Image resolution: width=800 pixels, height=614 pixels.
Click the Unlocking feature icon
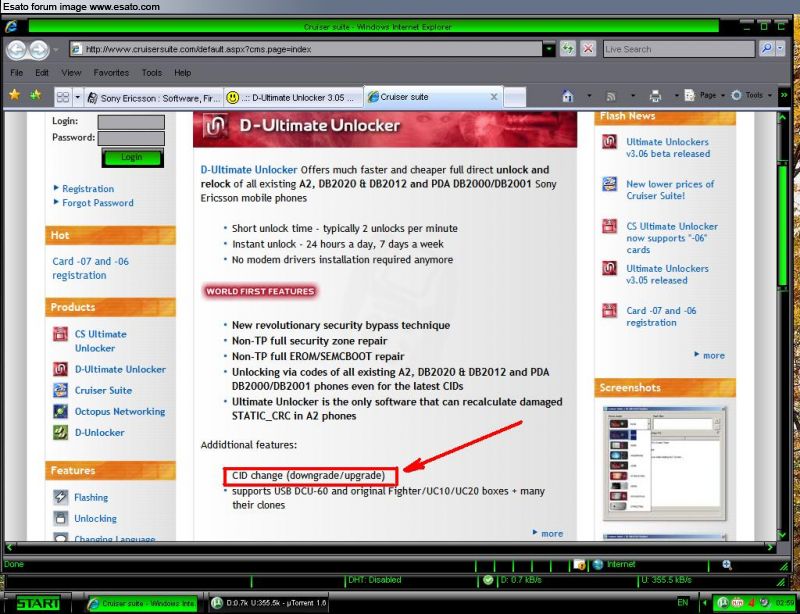tap(61, 518)
